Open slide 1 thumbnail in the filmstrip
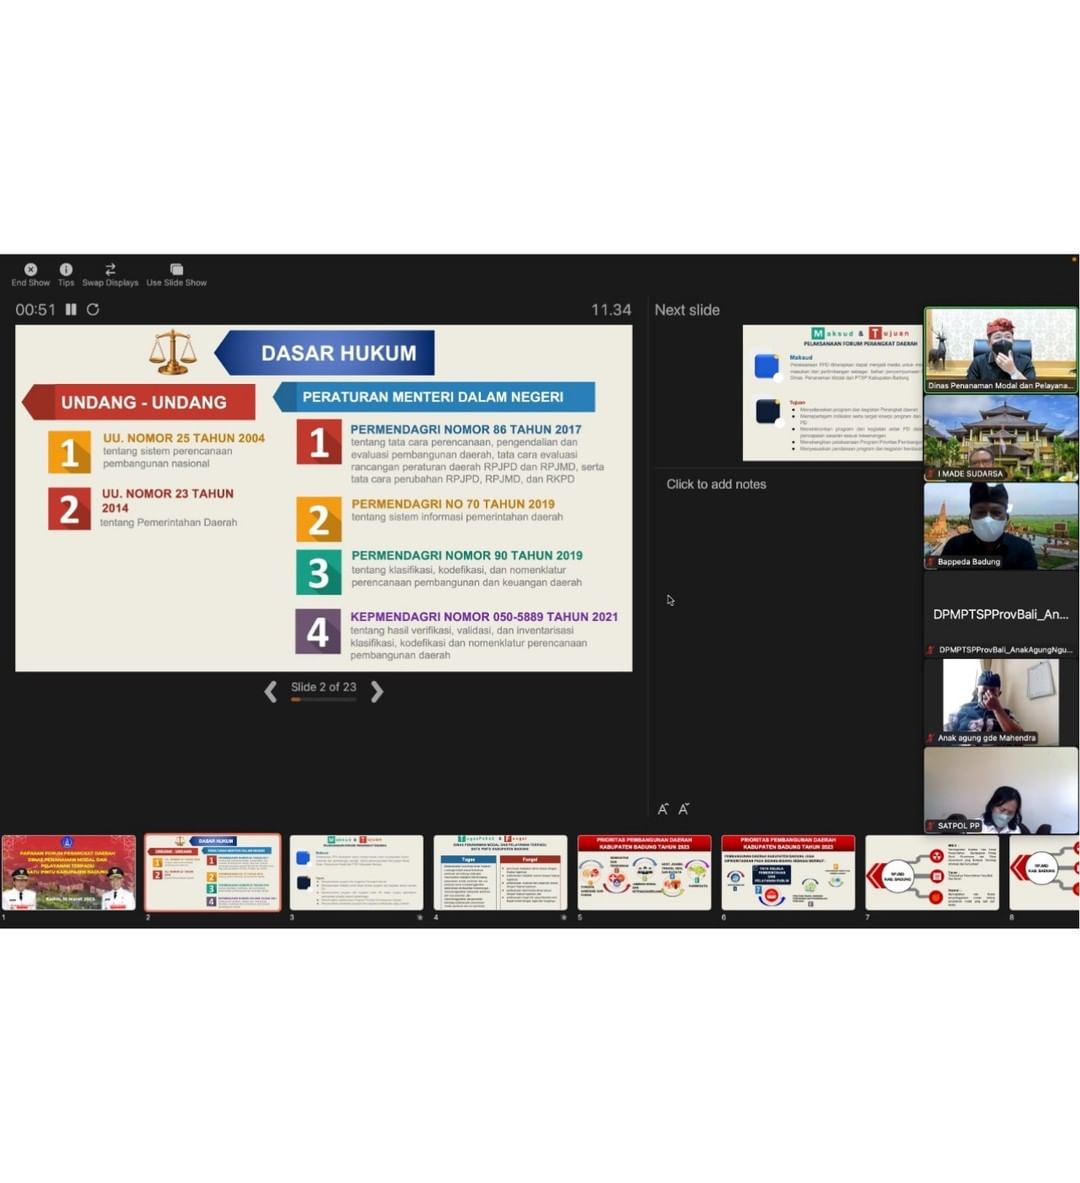The width and height of the screenshot is (1080, 1183). point(69,872)
